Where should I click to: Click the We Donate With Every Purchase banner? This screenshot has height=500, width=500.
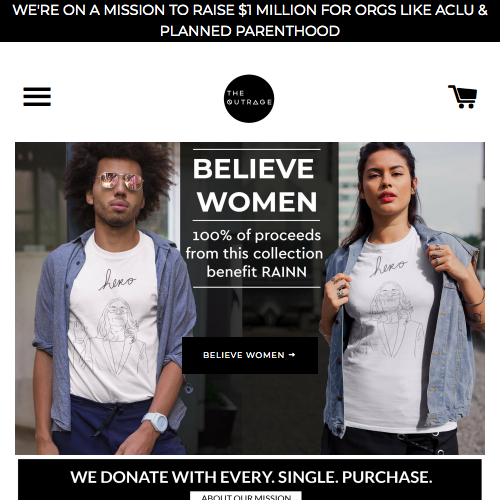250,479
